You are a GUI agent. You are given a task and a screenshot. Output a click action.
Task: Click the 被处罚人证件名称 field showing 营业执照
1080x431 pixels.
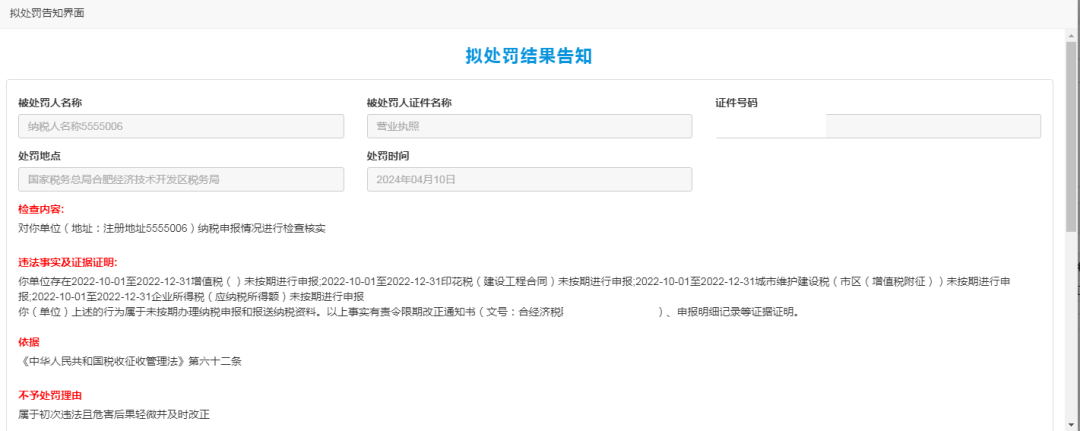point(530,126)
